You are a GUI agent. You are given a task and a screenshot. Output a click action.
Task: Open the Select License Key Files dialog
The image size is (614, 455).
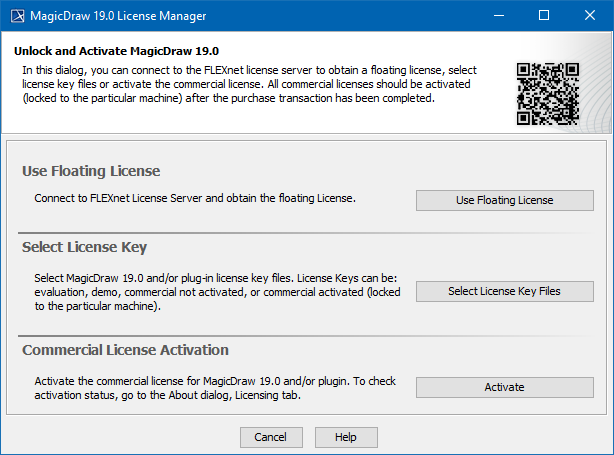pos(504,291)
